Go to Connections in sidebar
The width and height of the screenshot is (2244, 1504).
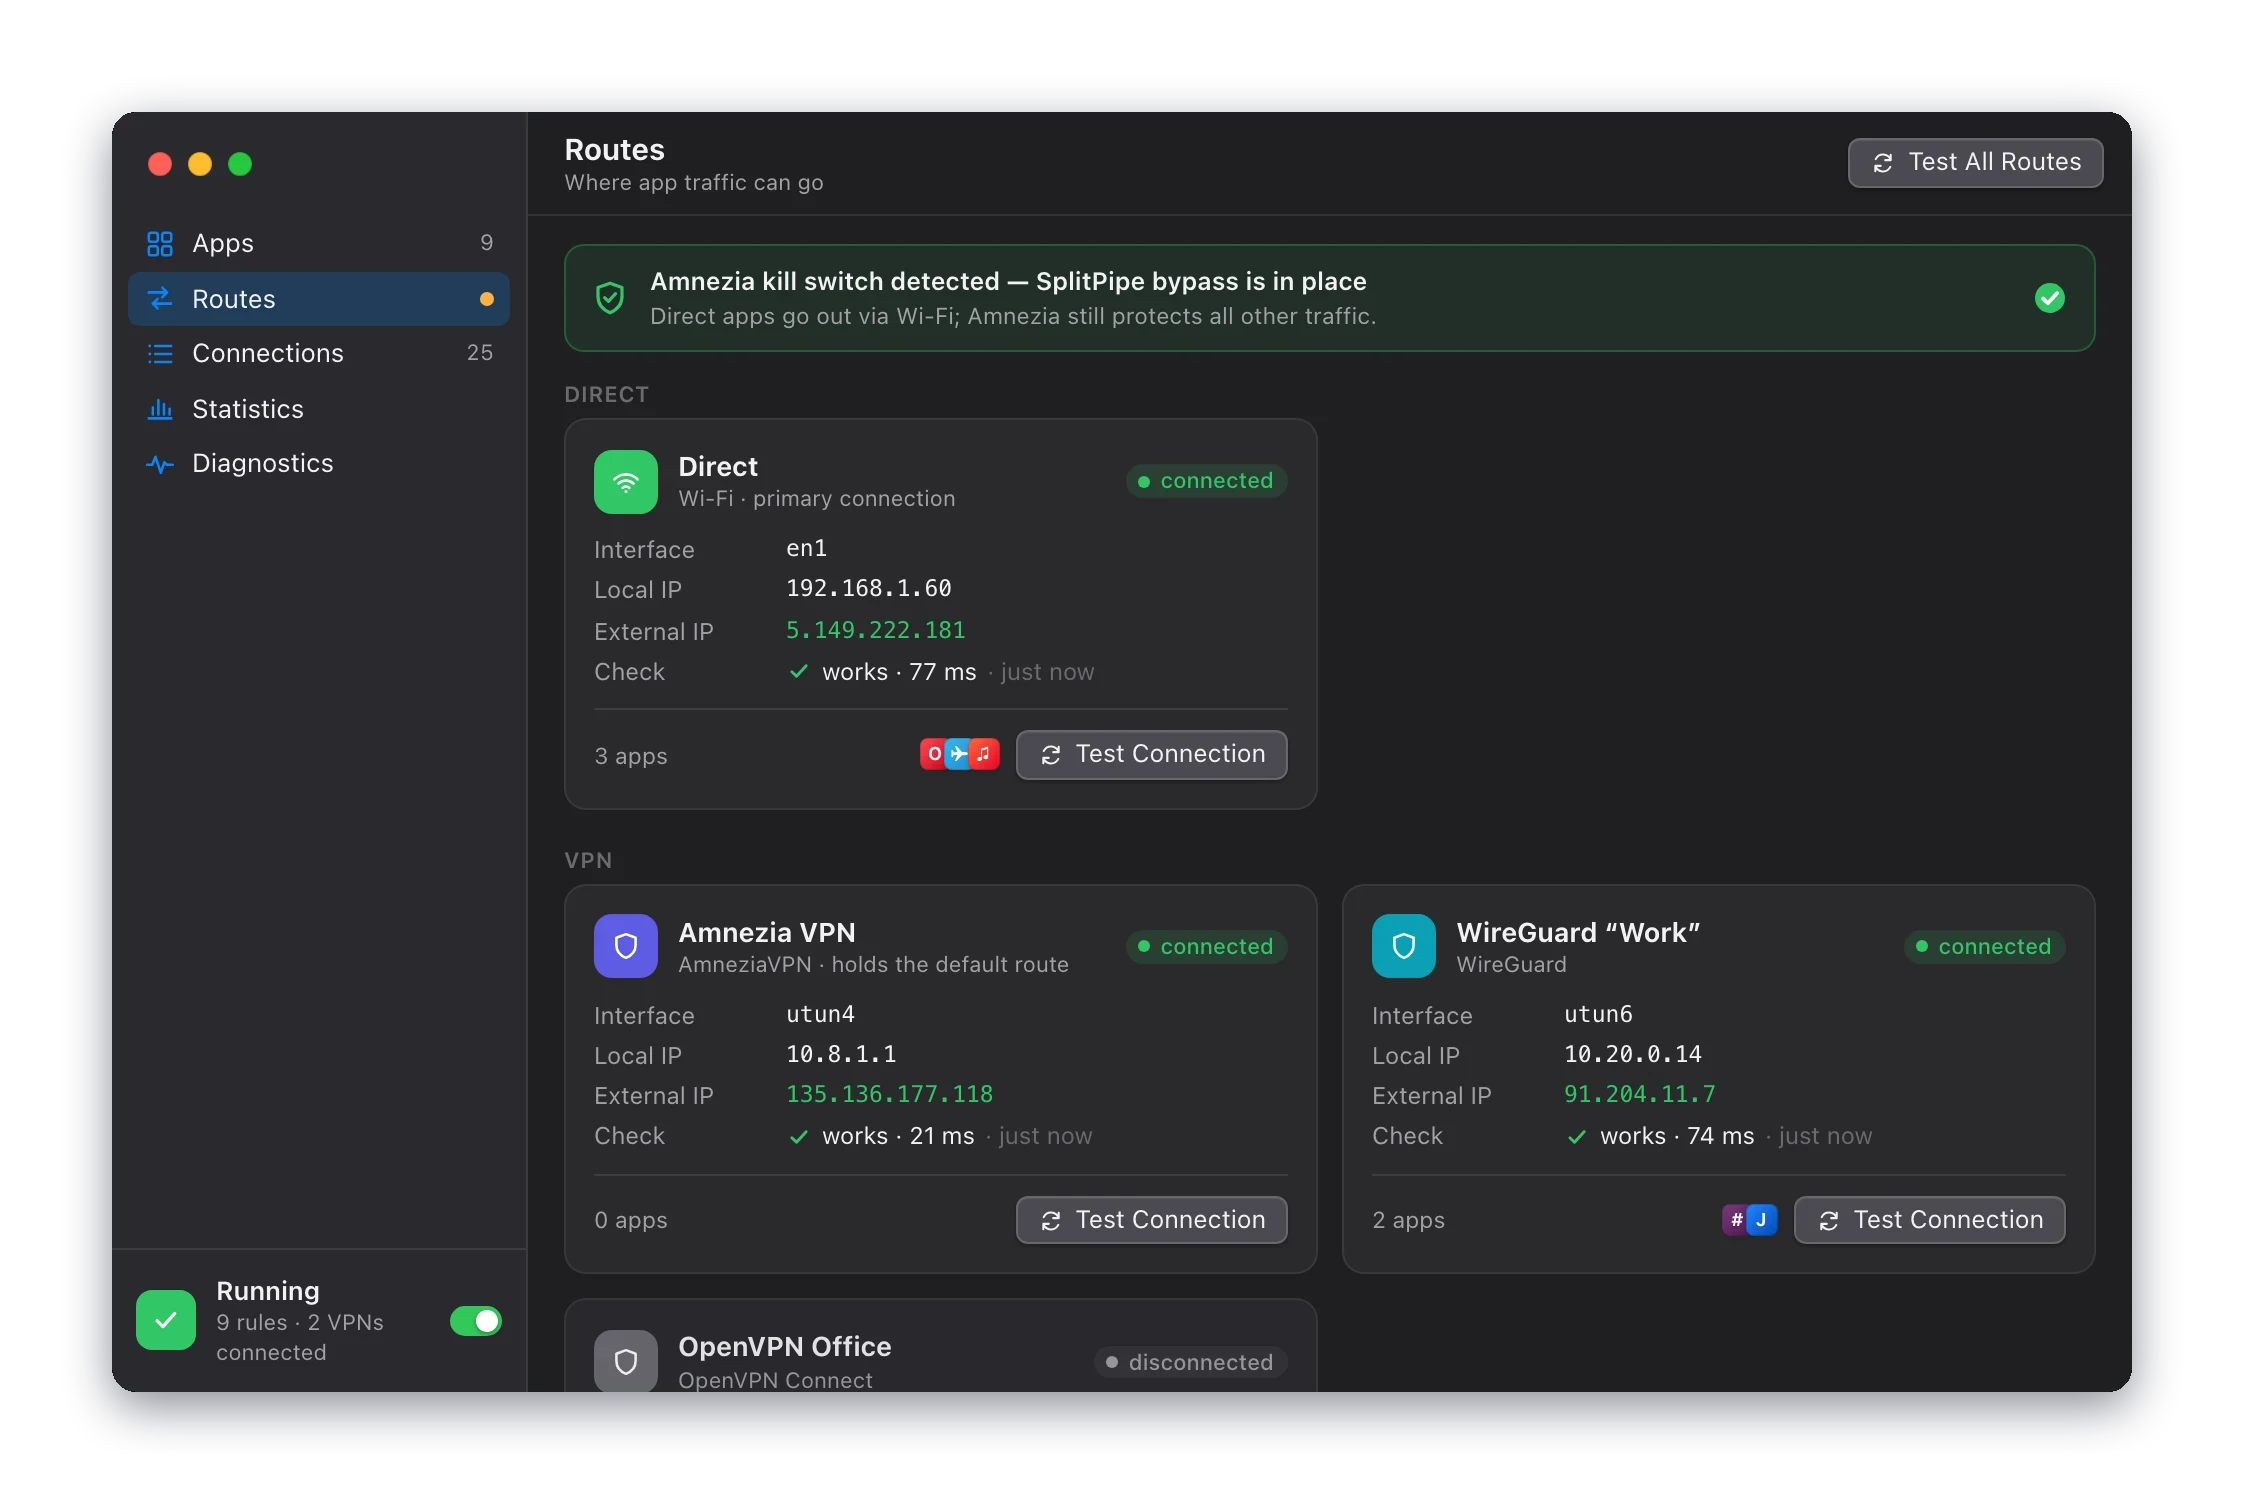coord(319,353)
